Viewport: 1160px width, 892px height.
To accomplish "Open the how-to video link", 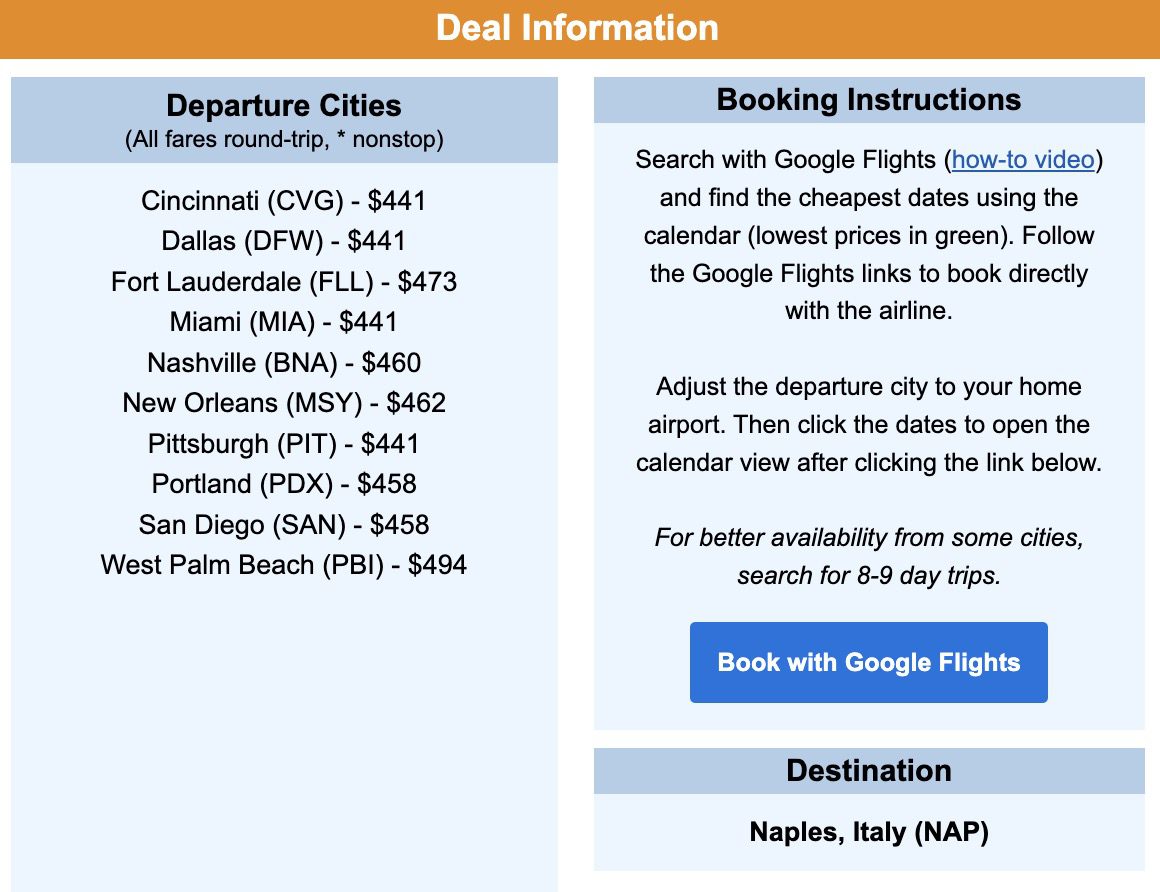I will tap(1022, 160).
